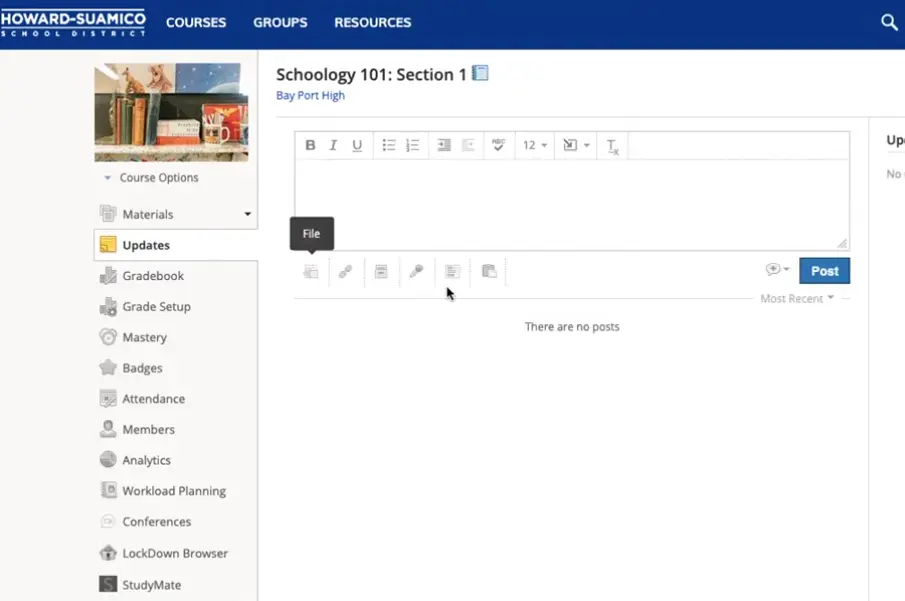Open the Gradebook section in sidebar
The width and height of the screenshot is (905, 601).
pyautogui.click(x=153, y=276)
